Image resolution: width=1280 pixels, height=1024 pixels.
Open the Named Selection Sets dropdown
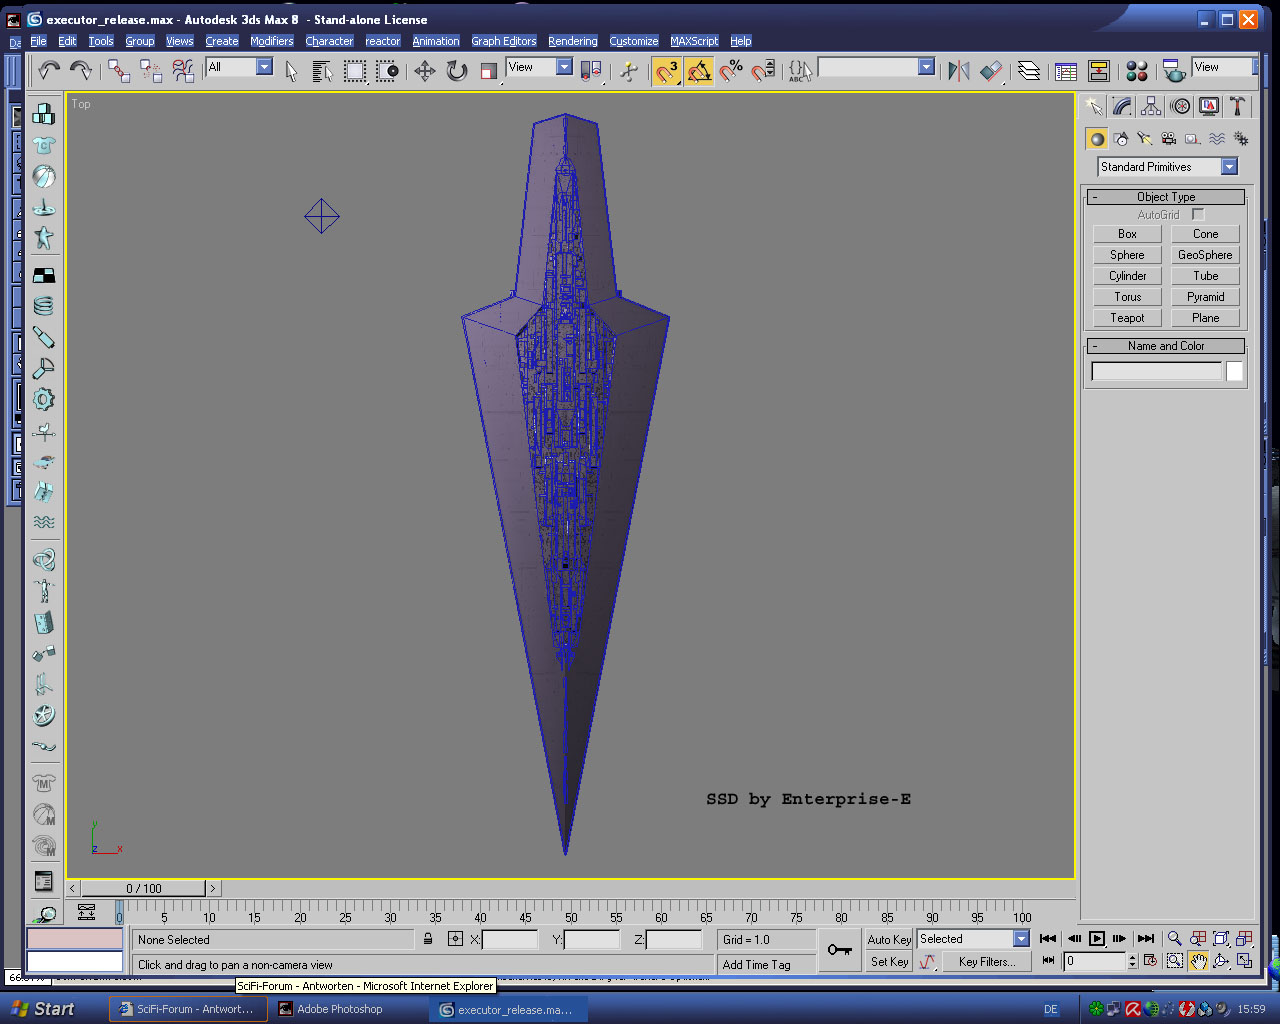[876, 67]
